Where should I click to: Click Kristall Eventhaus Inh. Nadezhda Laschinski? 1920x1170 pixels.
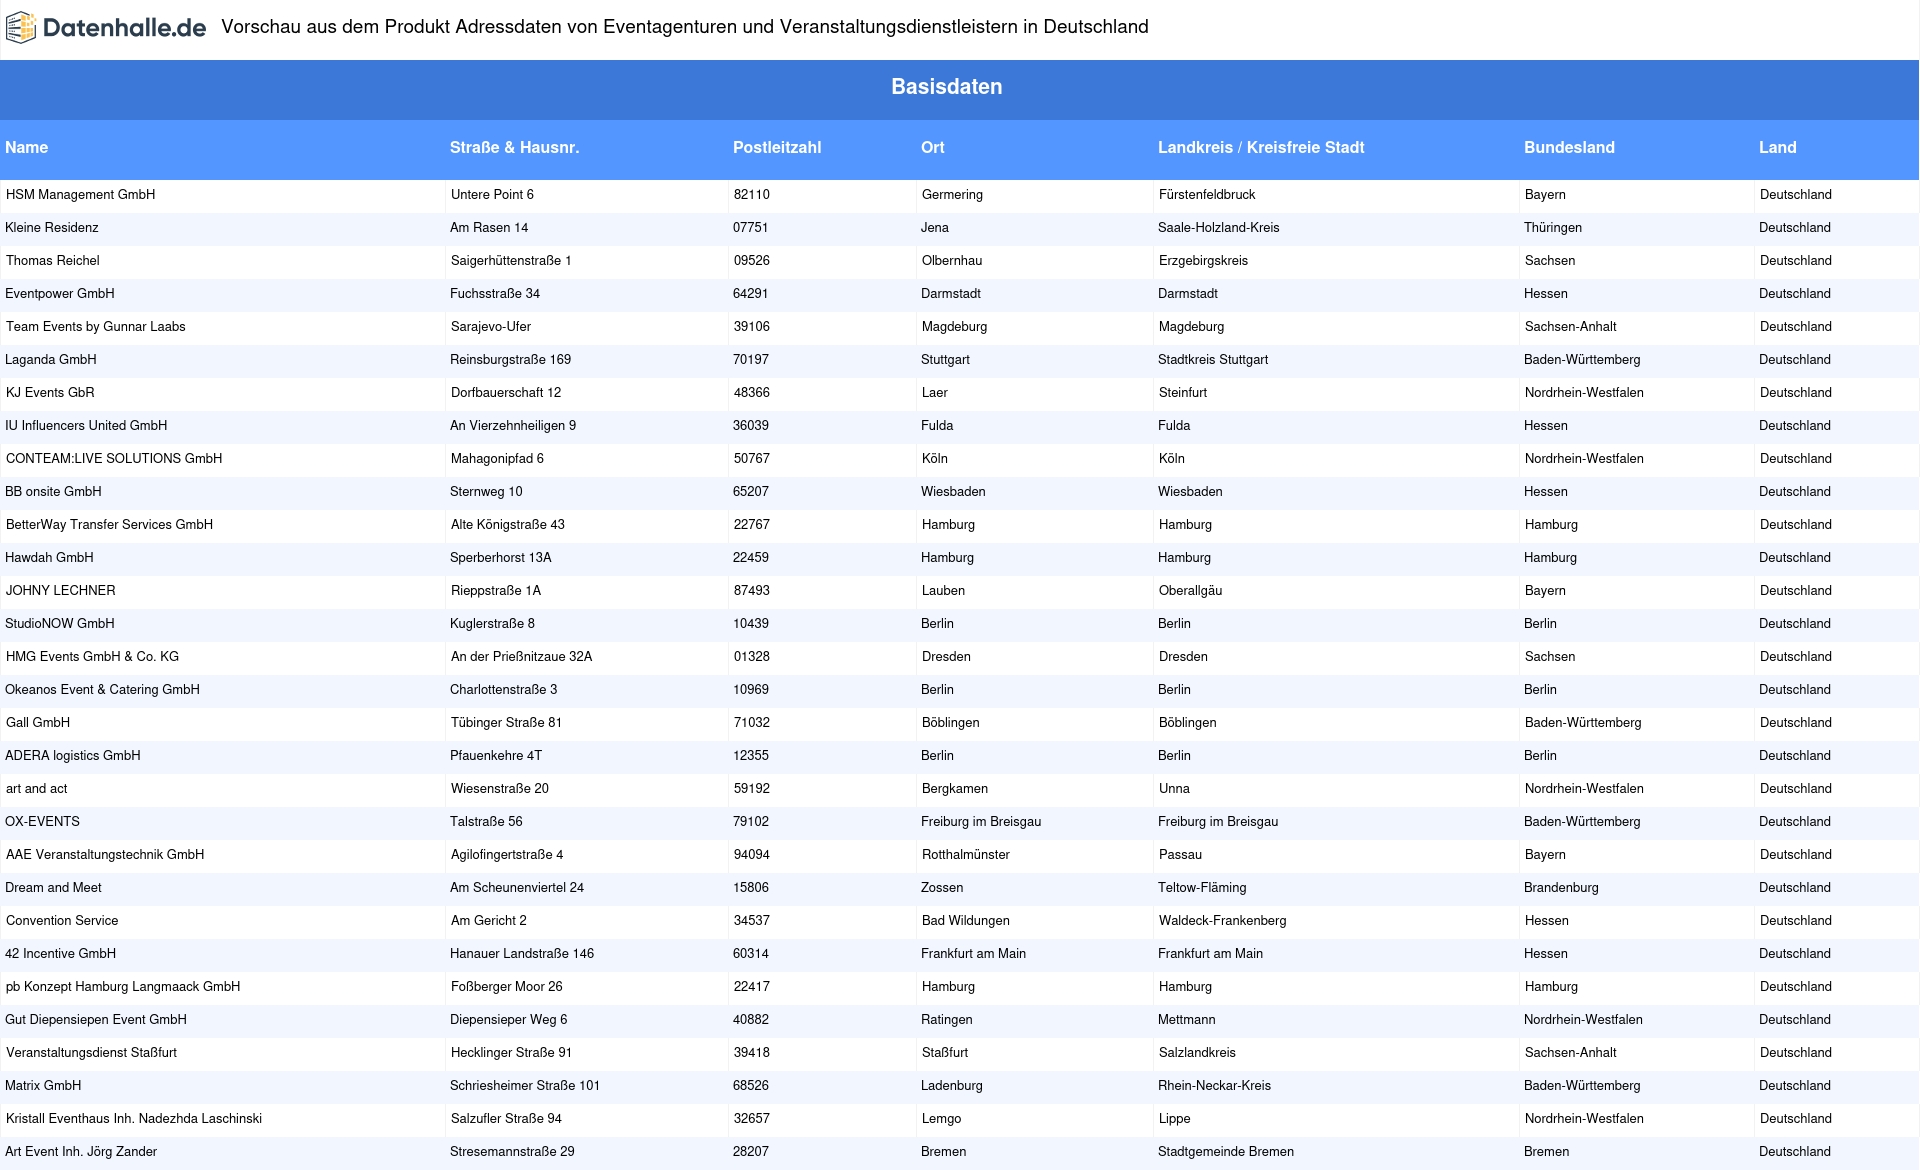click(x=134, y=1119)
